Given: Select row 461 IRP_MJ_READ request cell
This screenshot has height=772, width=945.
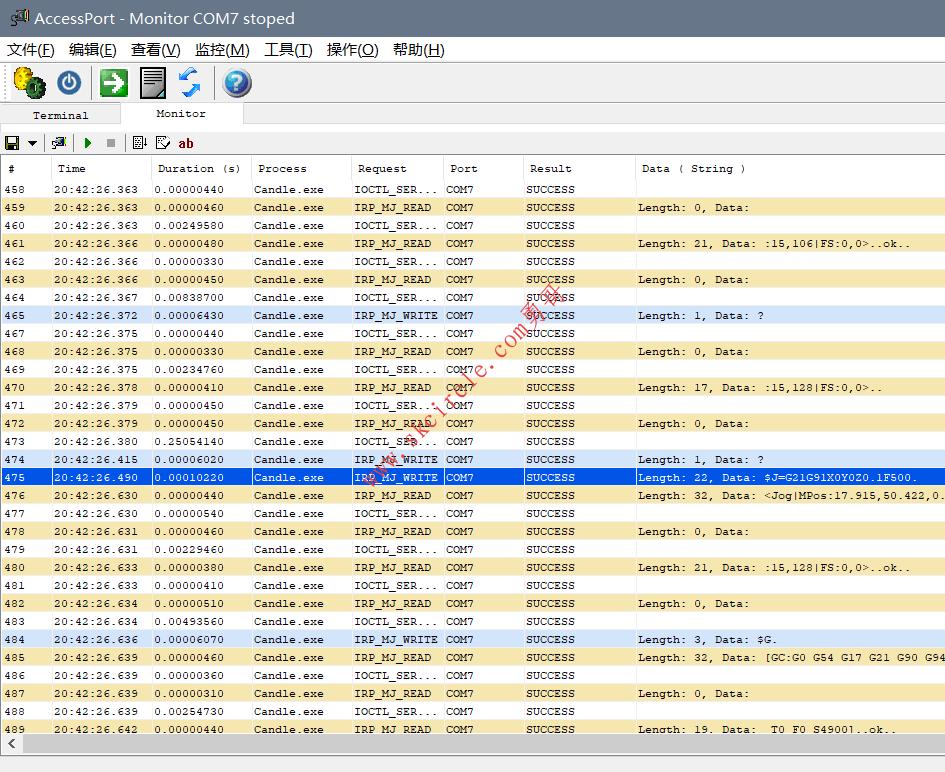Looking at the screenshot, I should coord(392,243).
